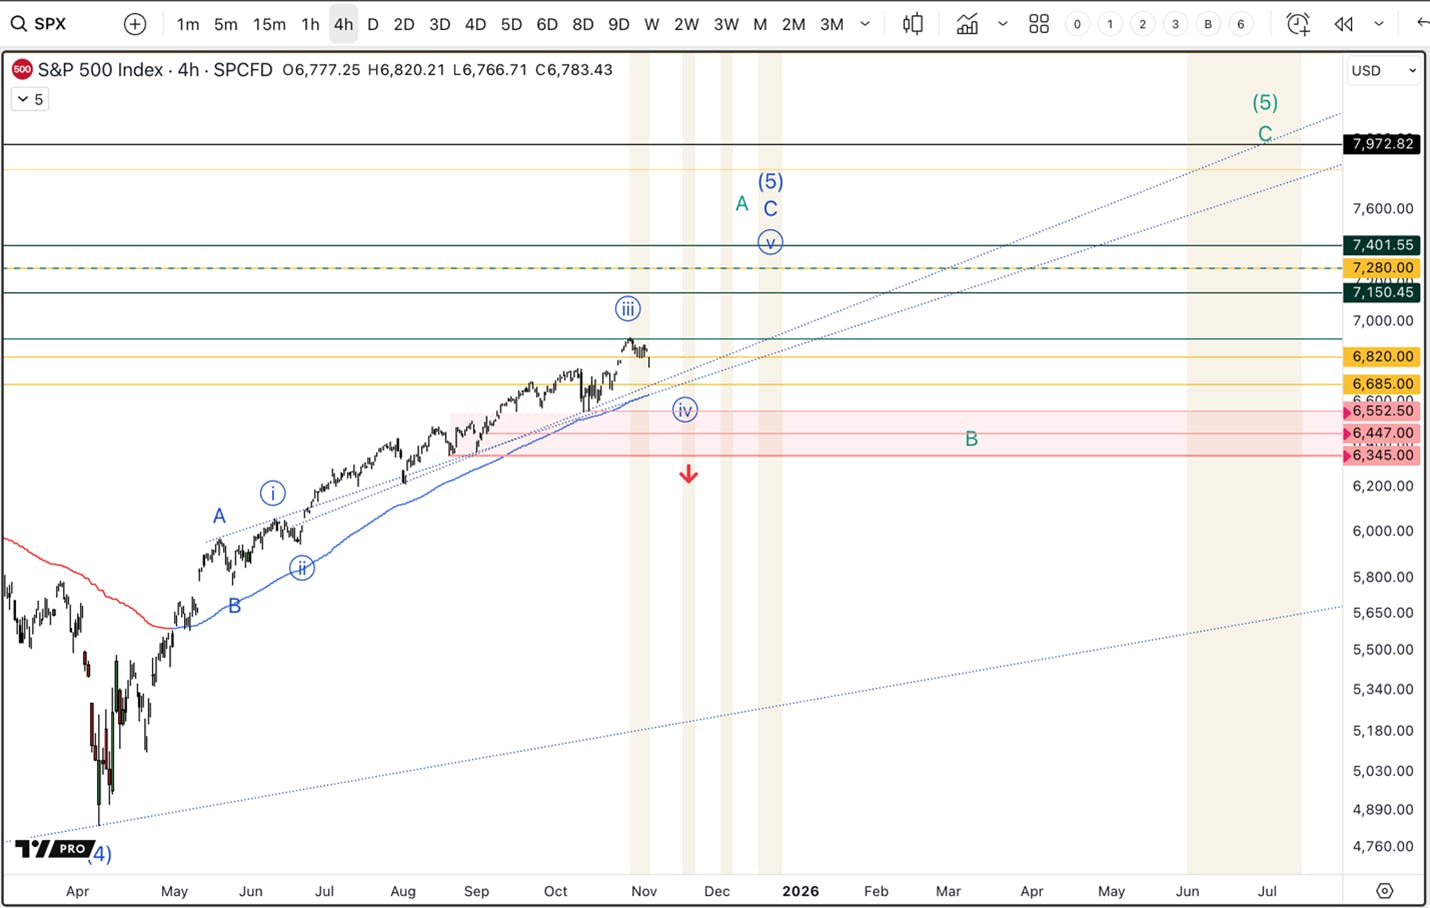Open the candlestick chart type menu
This screenshot has height=908, width=1430.
[913, 24]
